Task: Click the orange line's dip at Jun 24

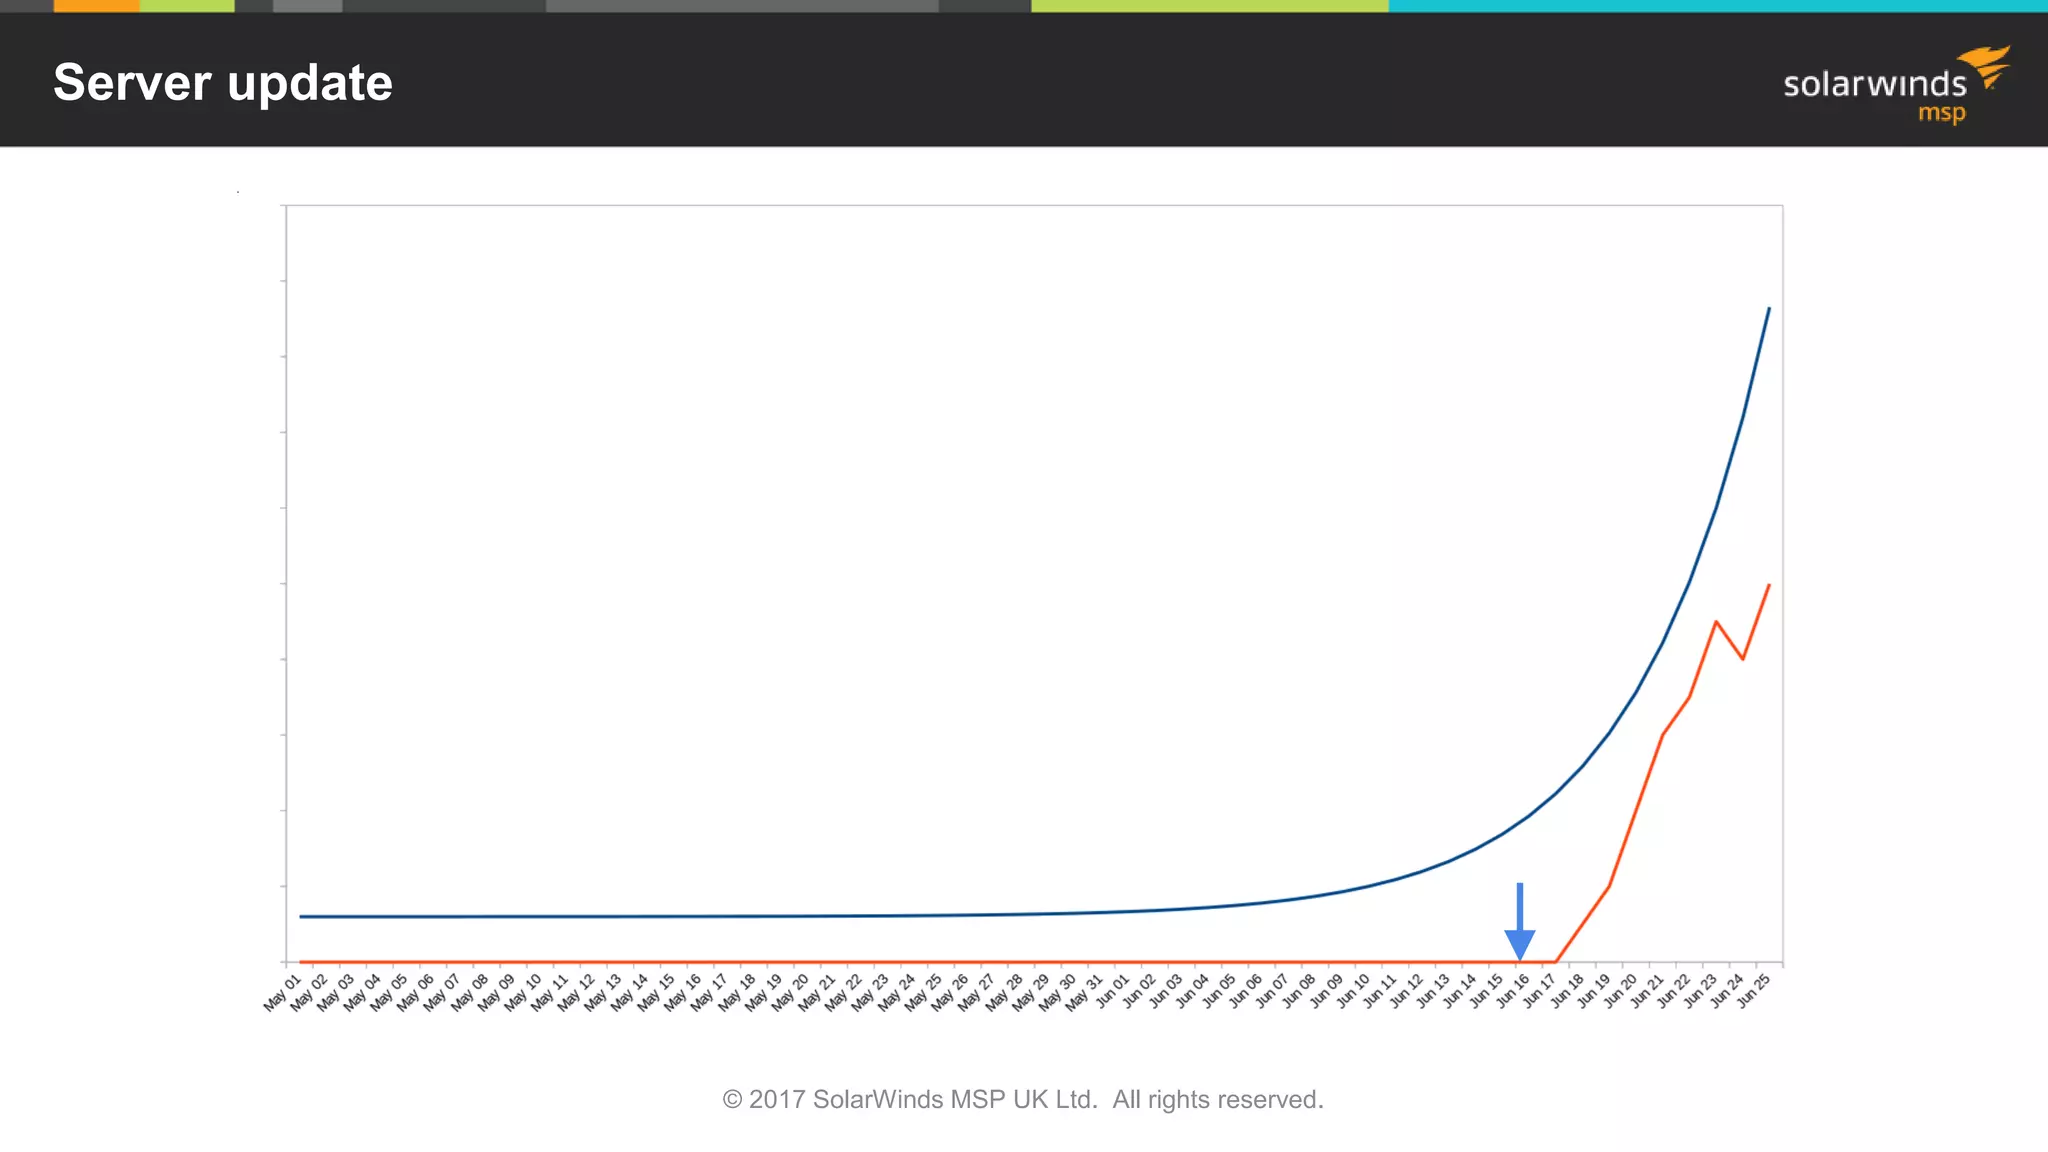Action: 1743,659
